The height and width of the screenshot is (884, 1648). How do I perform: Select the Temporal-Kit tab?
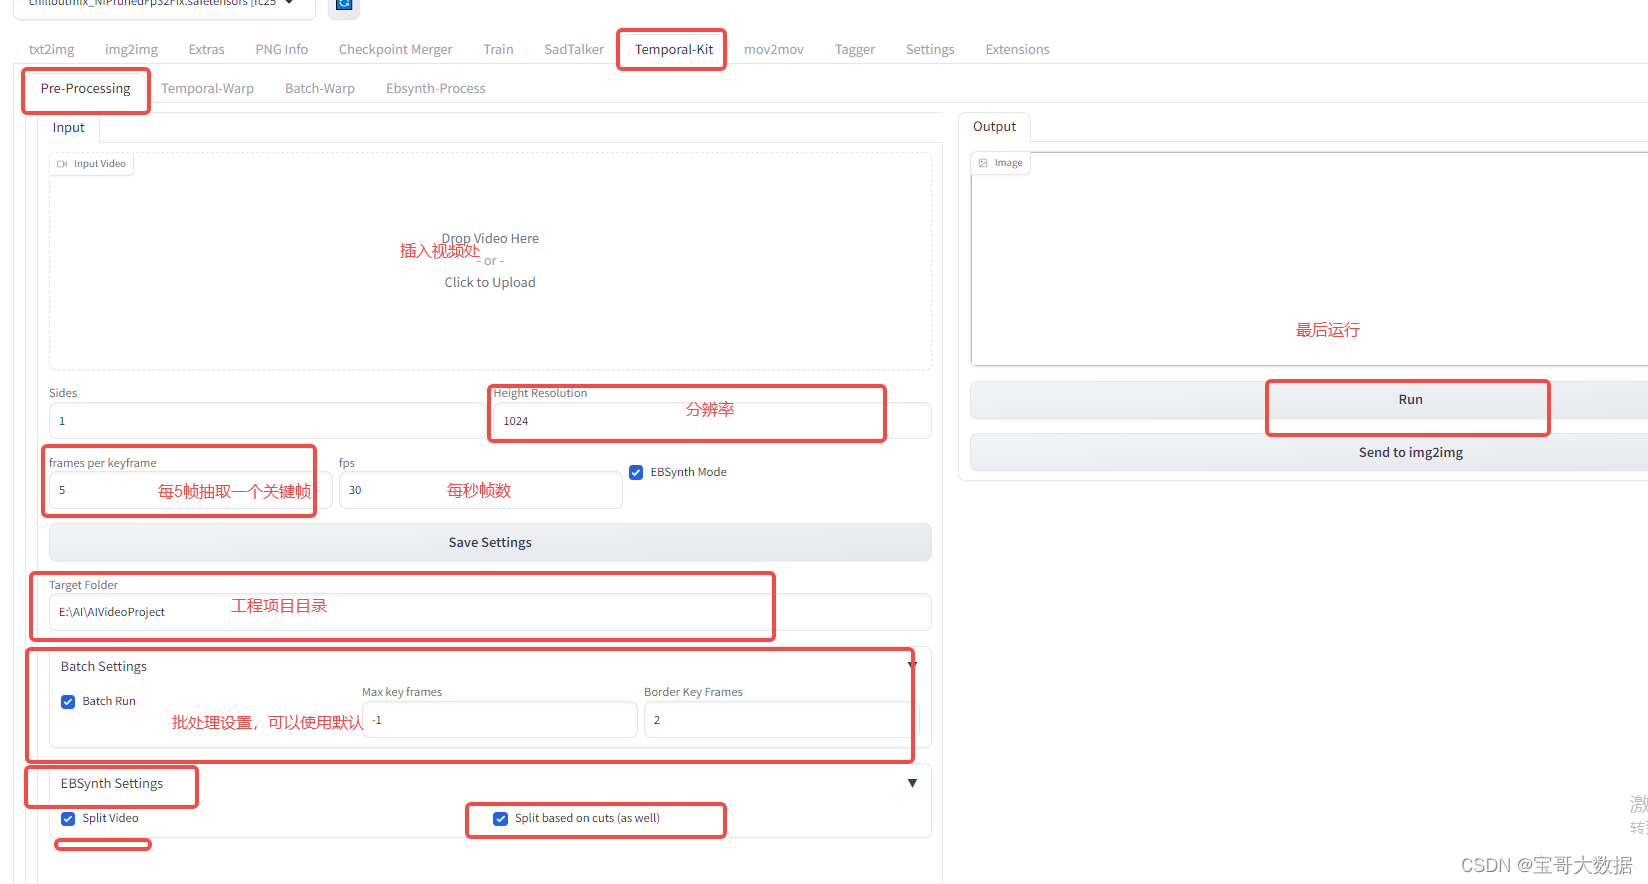(674, 49)
